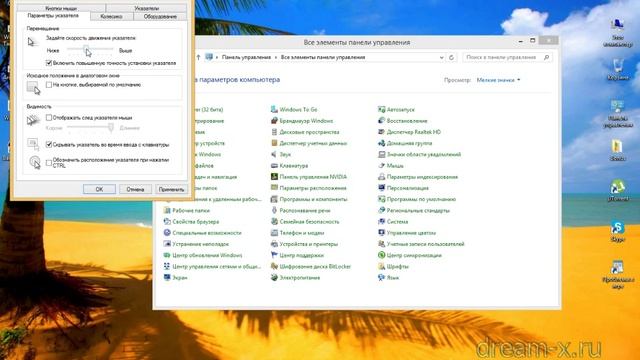
Task: Open Телефон и модем icon
Action: point(274,233)
